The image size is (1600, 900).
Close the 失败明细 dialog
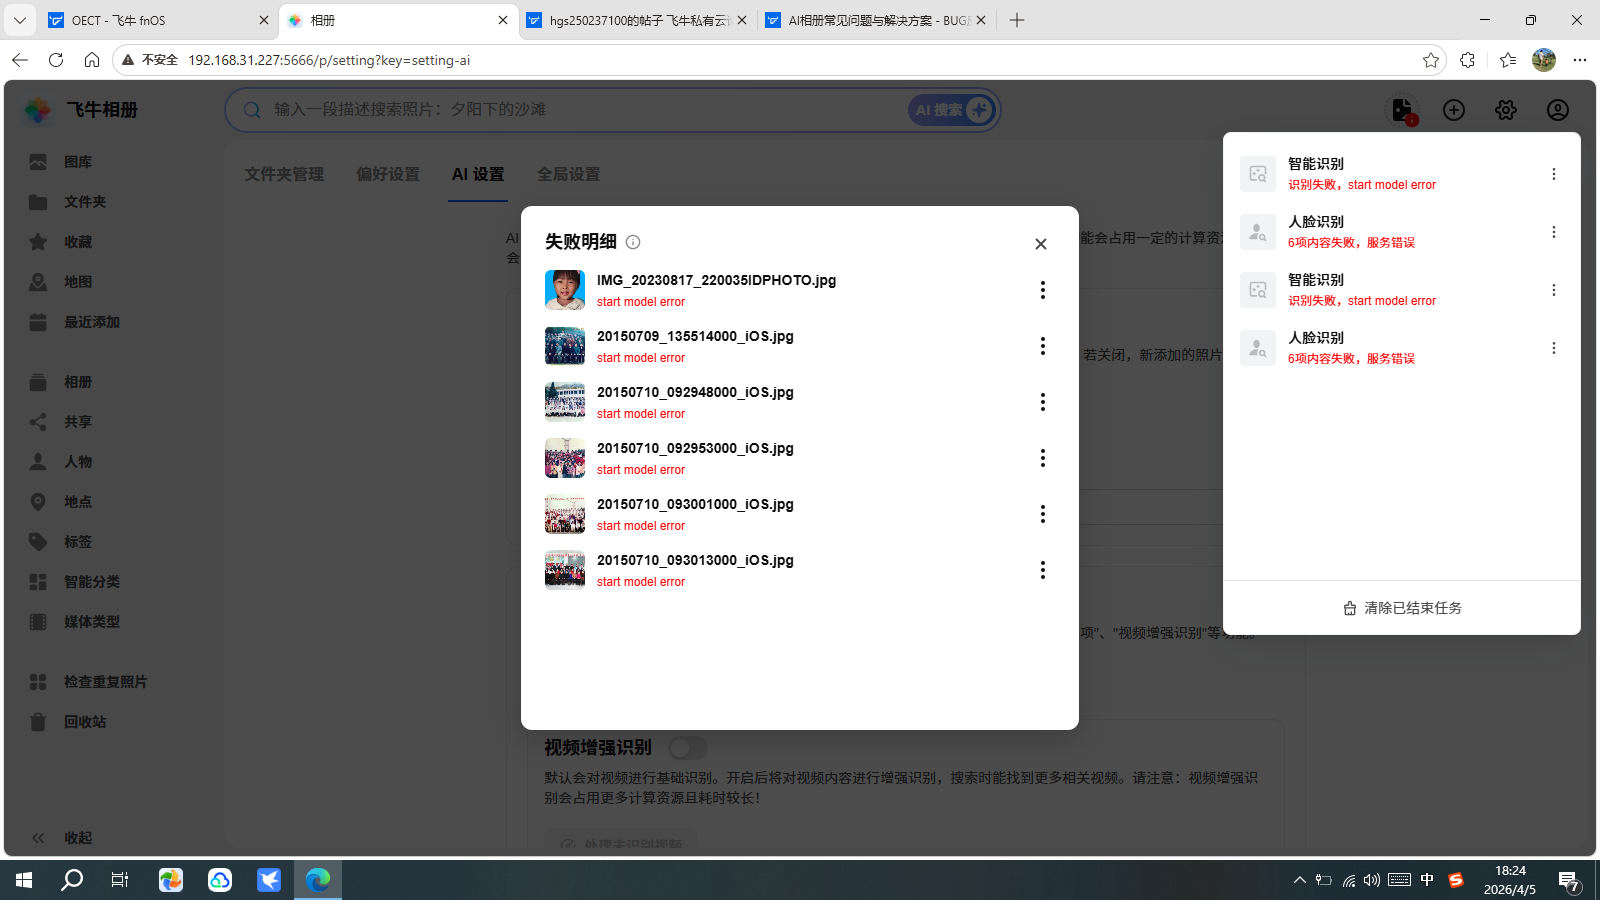tap(1041, 244)
